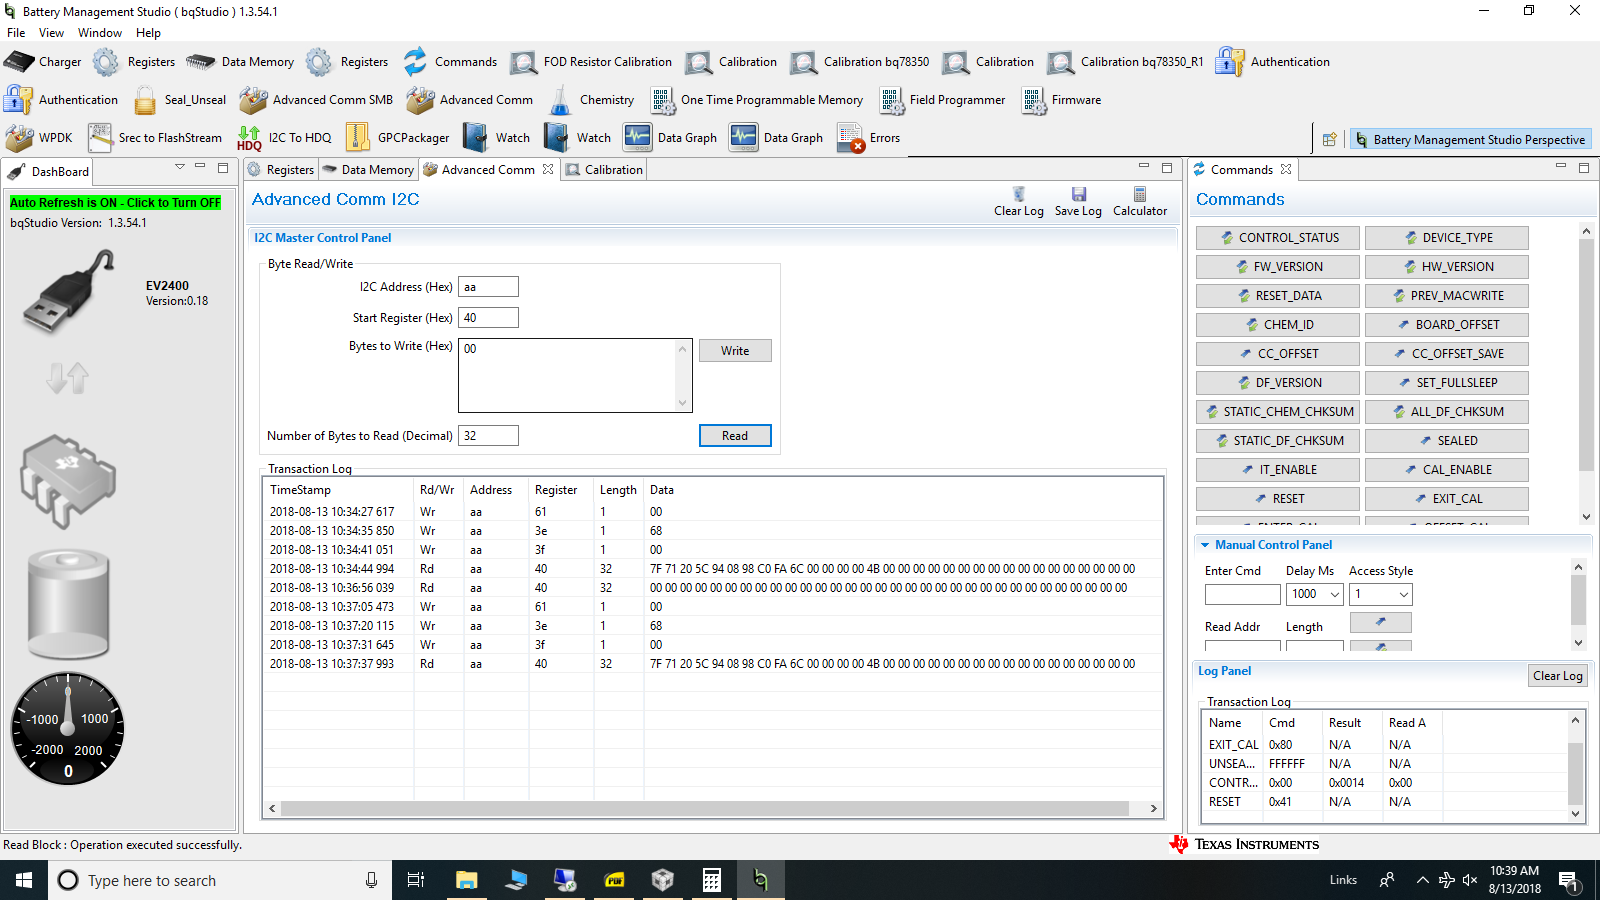Save the I2C transaction log
1600x900 pixels.
tap(1078, 201)
